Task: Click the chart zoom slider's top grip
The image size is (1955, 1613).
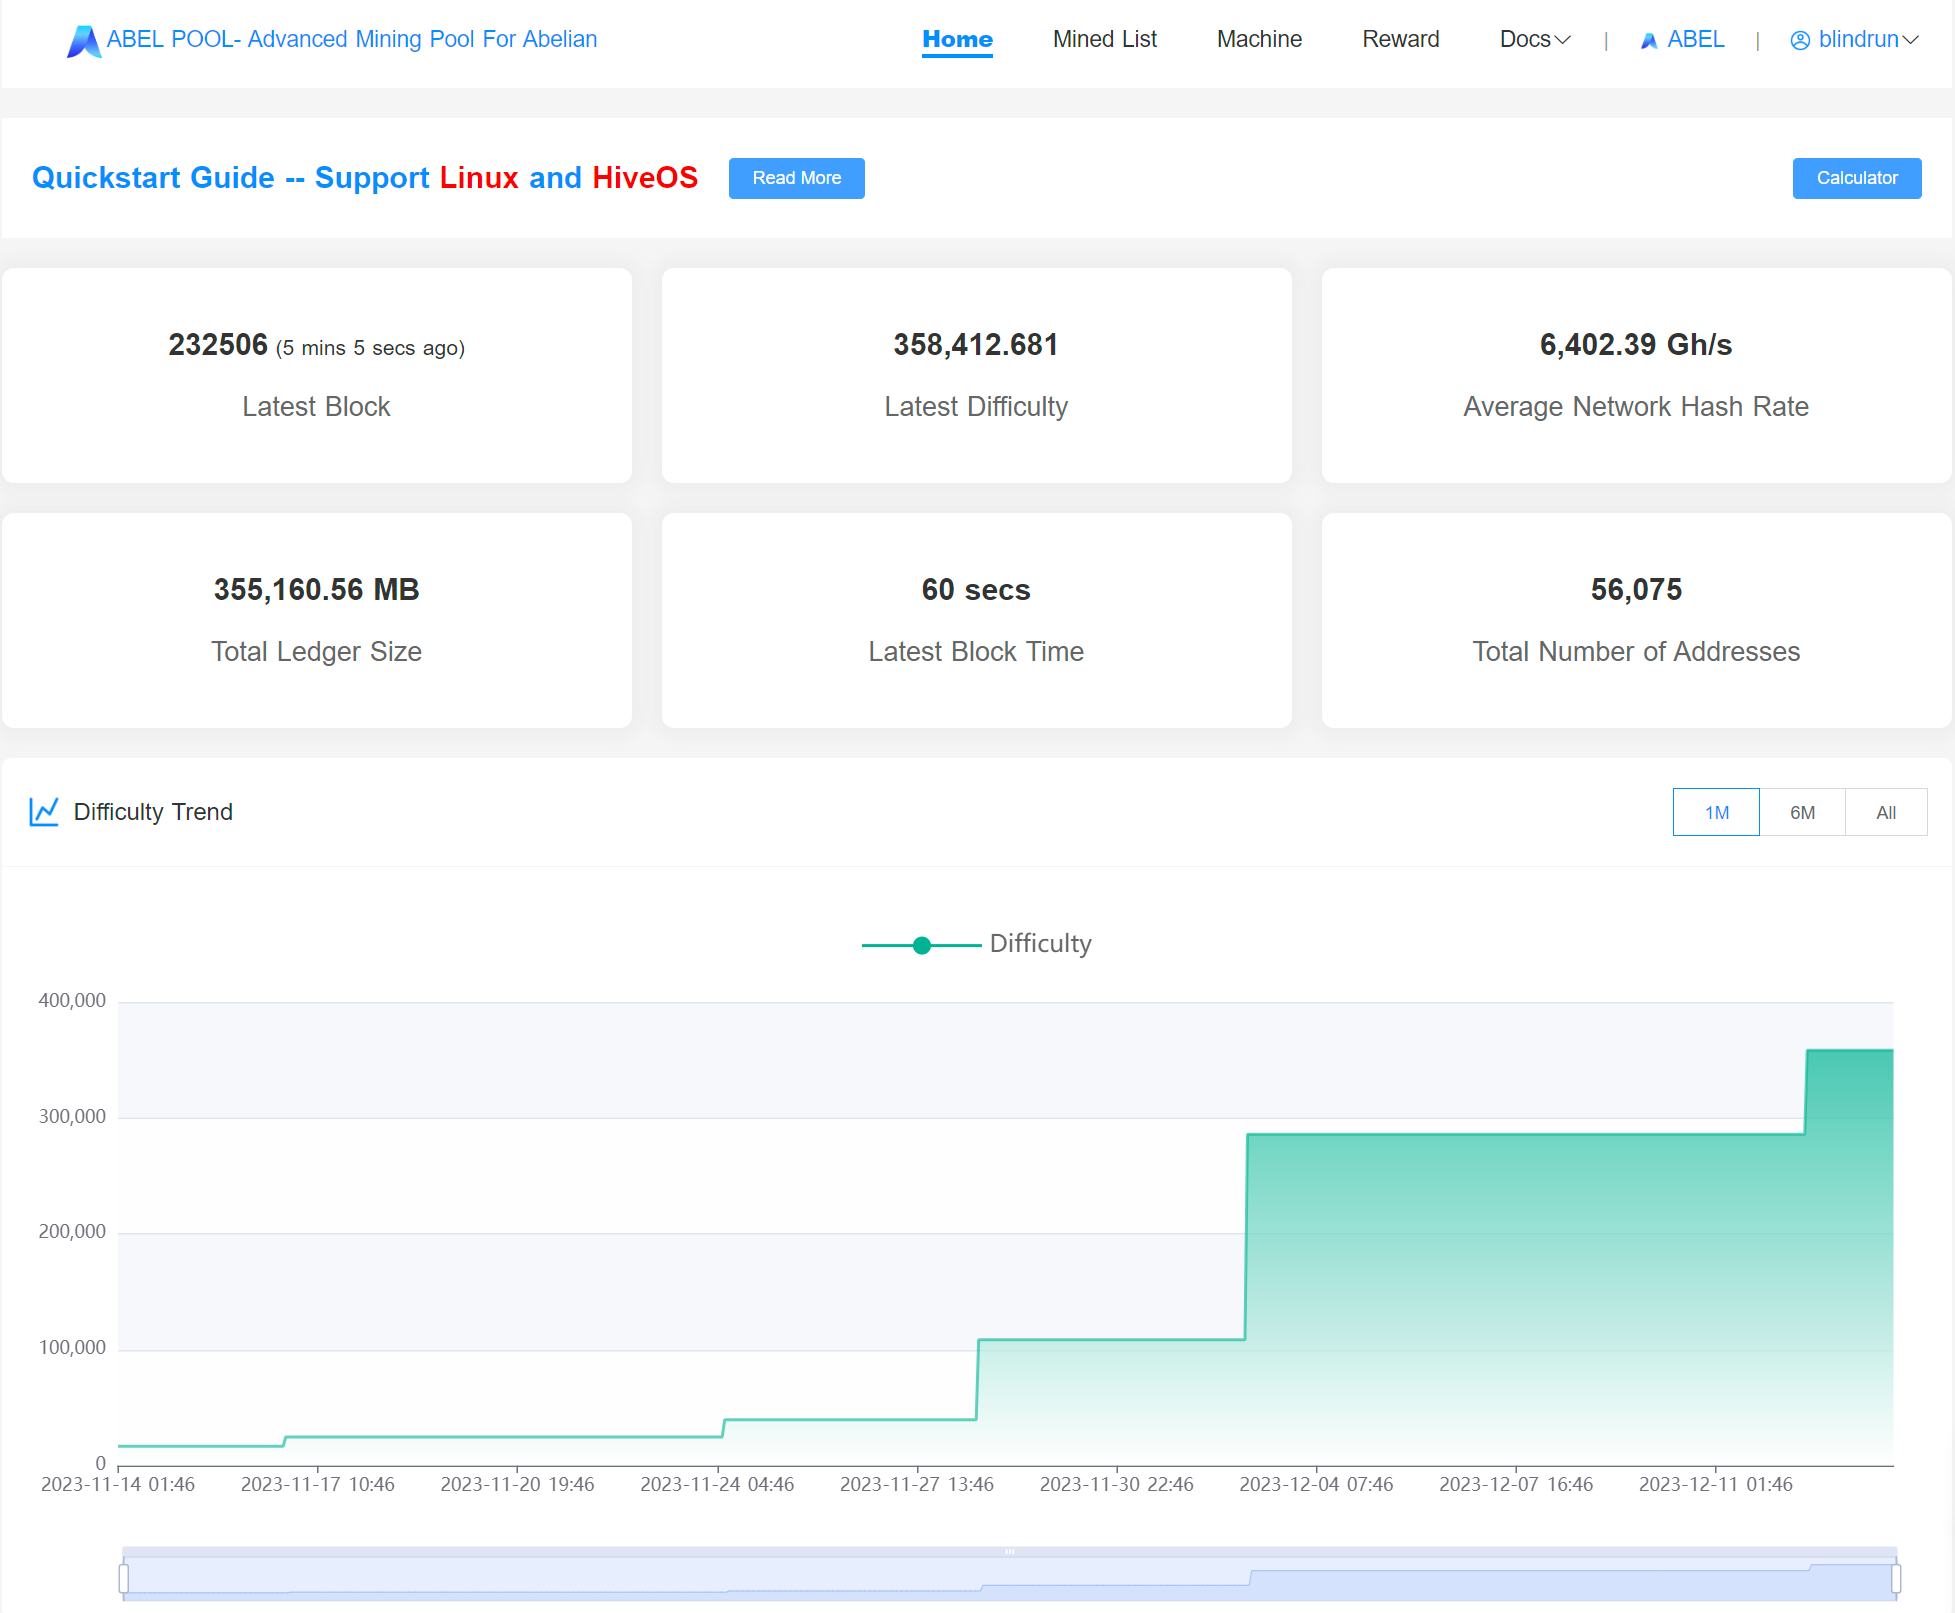Action: click(x=1009, y=1552)
